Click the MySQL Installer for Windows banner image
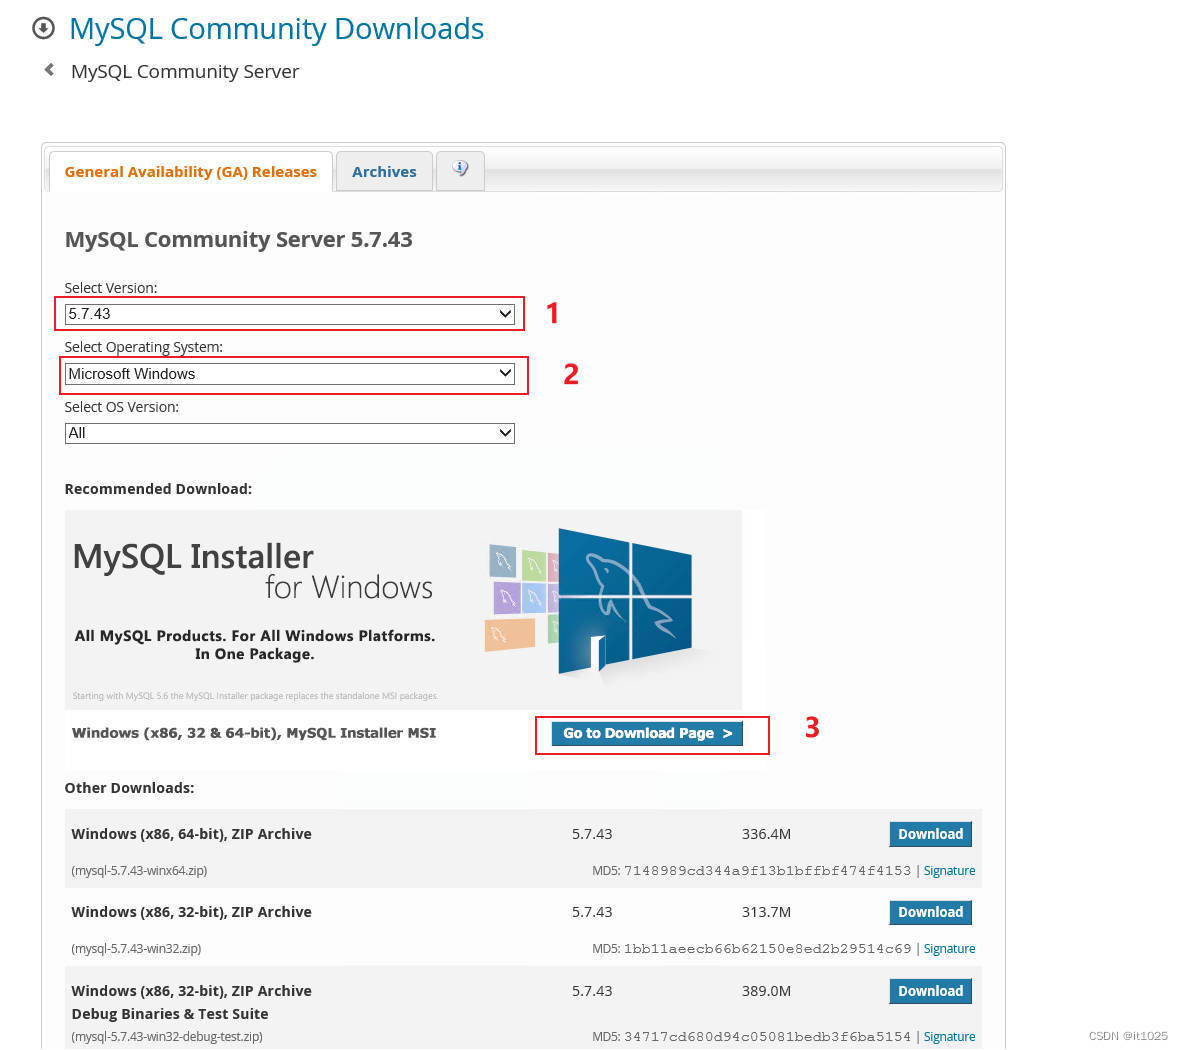 (300, 600)
